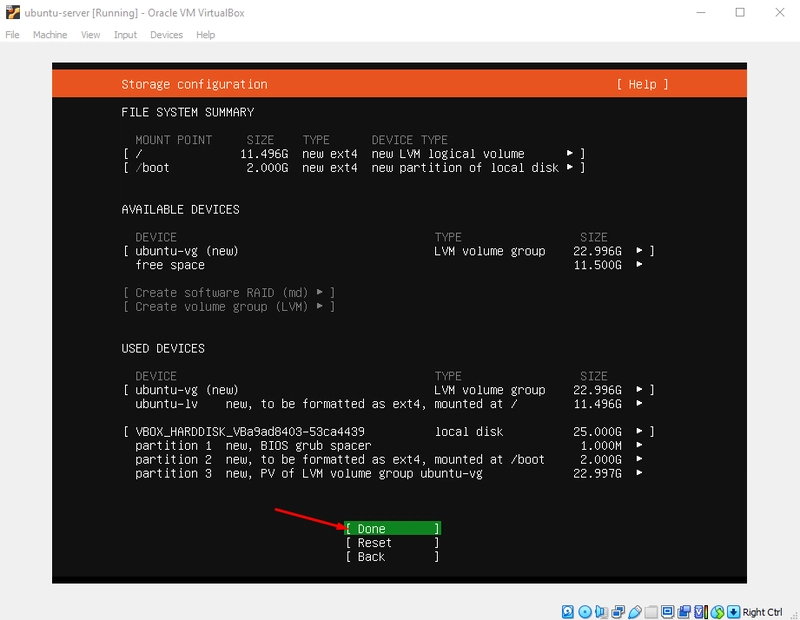The height and width of the screenshot is (620, 800).
Task: Expand partition 2 mounted at /boot row
Action: click(x=389, y=459)
